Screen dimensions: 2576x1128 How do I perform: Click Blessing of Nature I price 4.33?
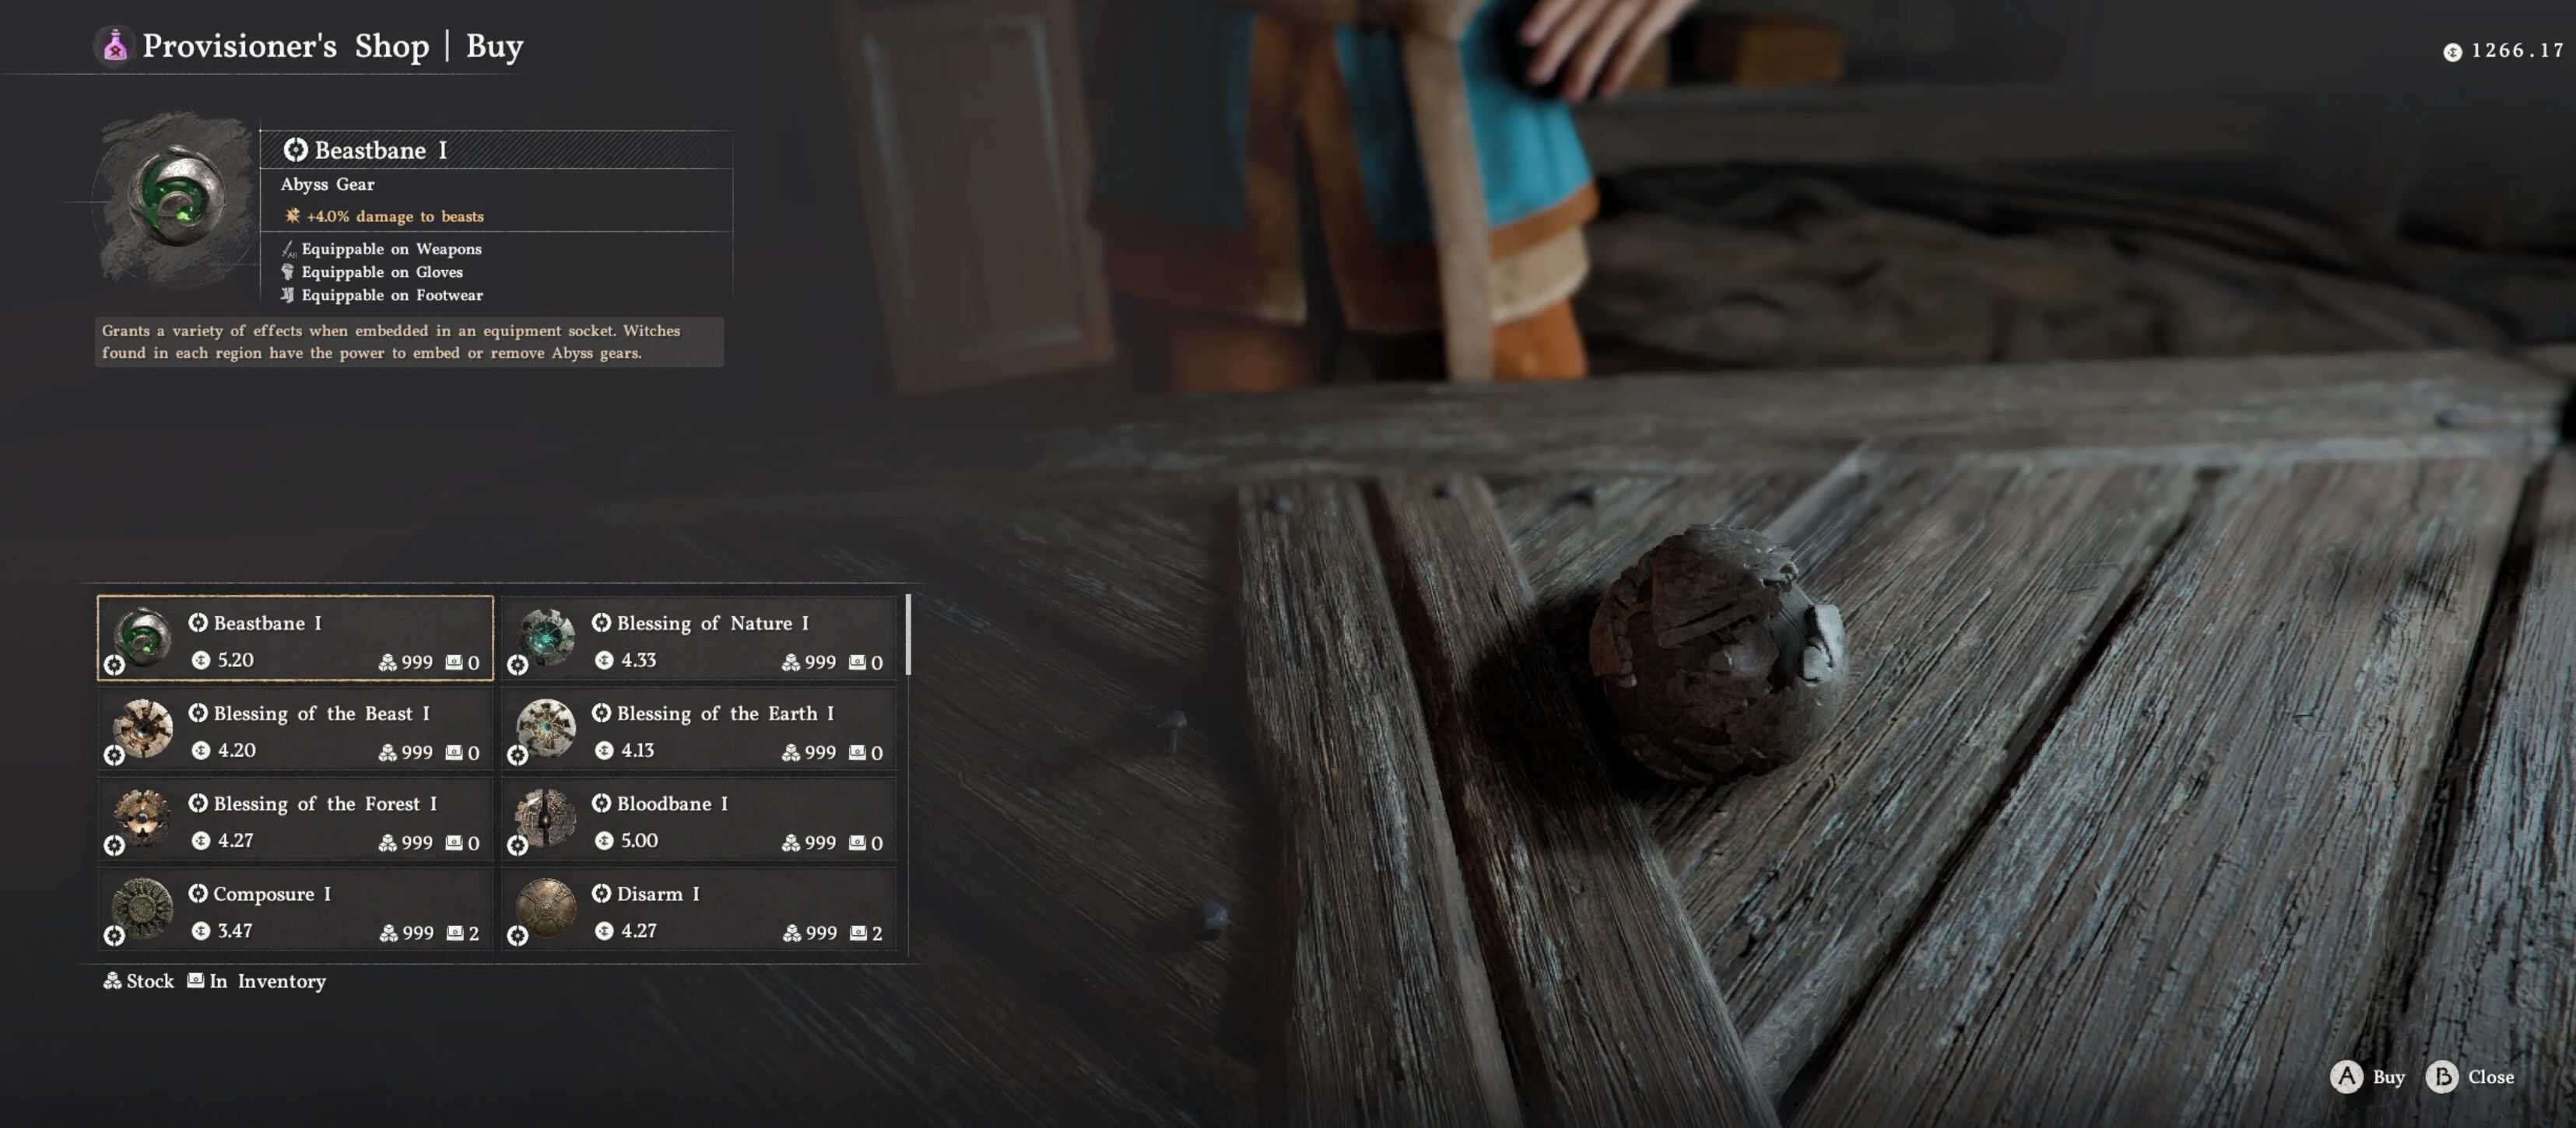tap(639, 660)
